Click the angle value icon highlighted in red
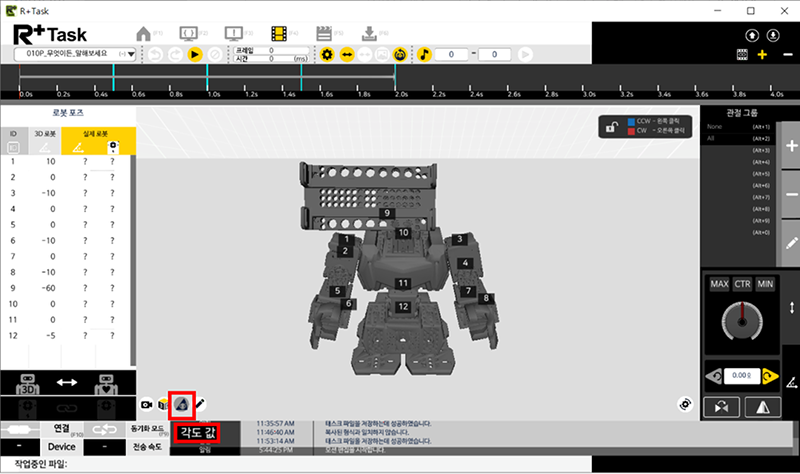 [x=181, y=404]
